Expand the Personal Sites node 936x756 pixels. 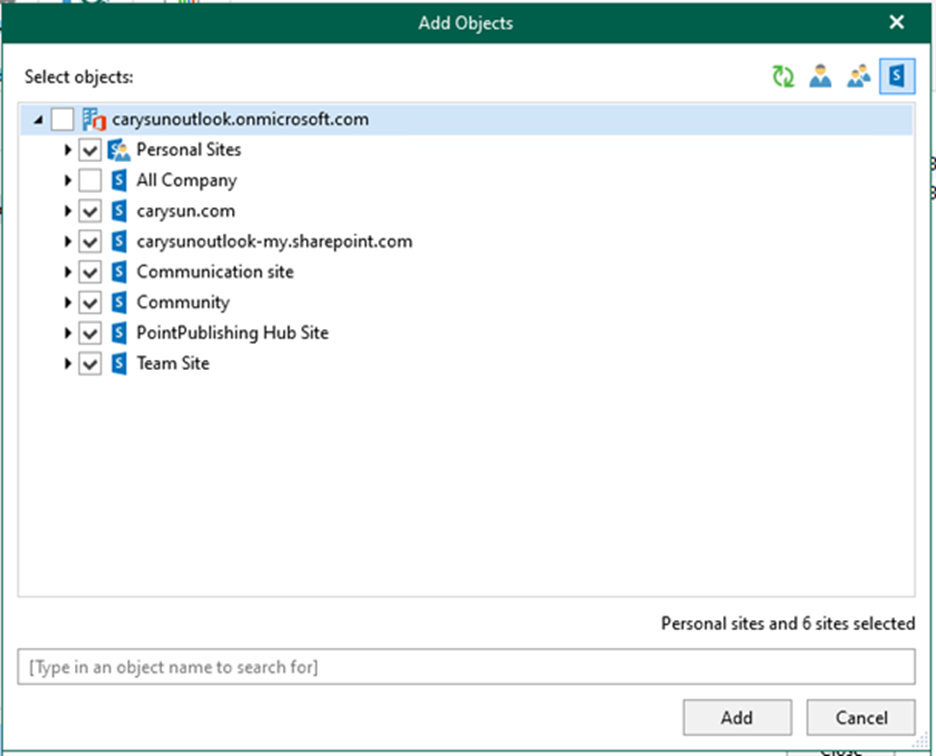(x=67, y=150)
